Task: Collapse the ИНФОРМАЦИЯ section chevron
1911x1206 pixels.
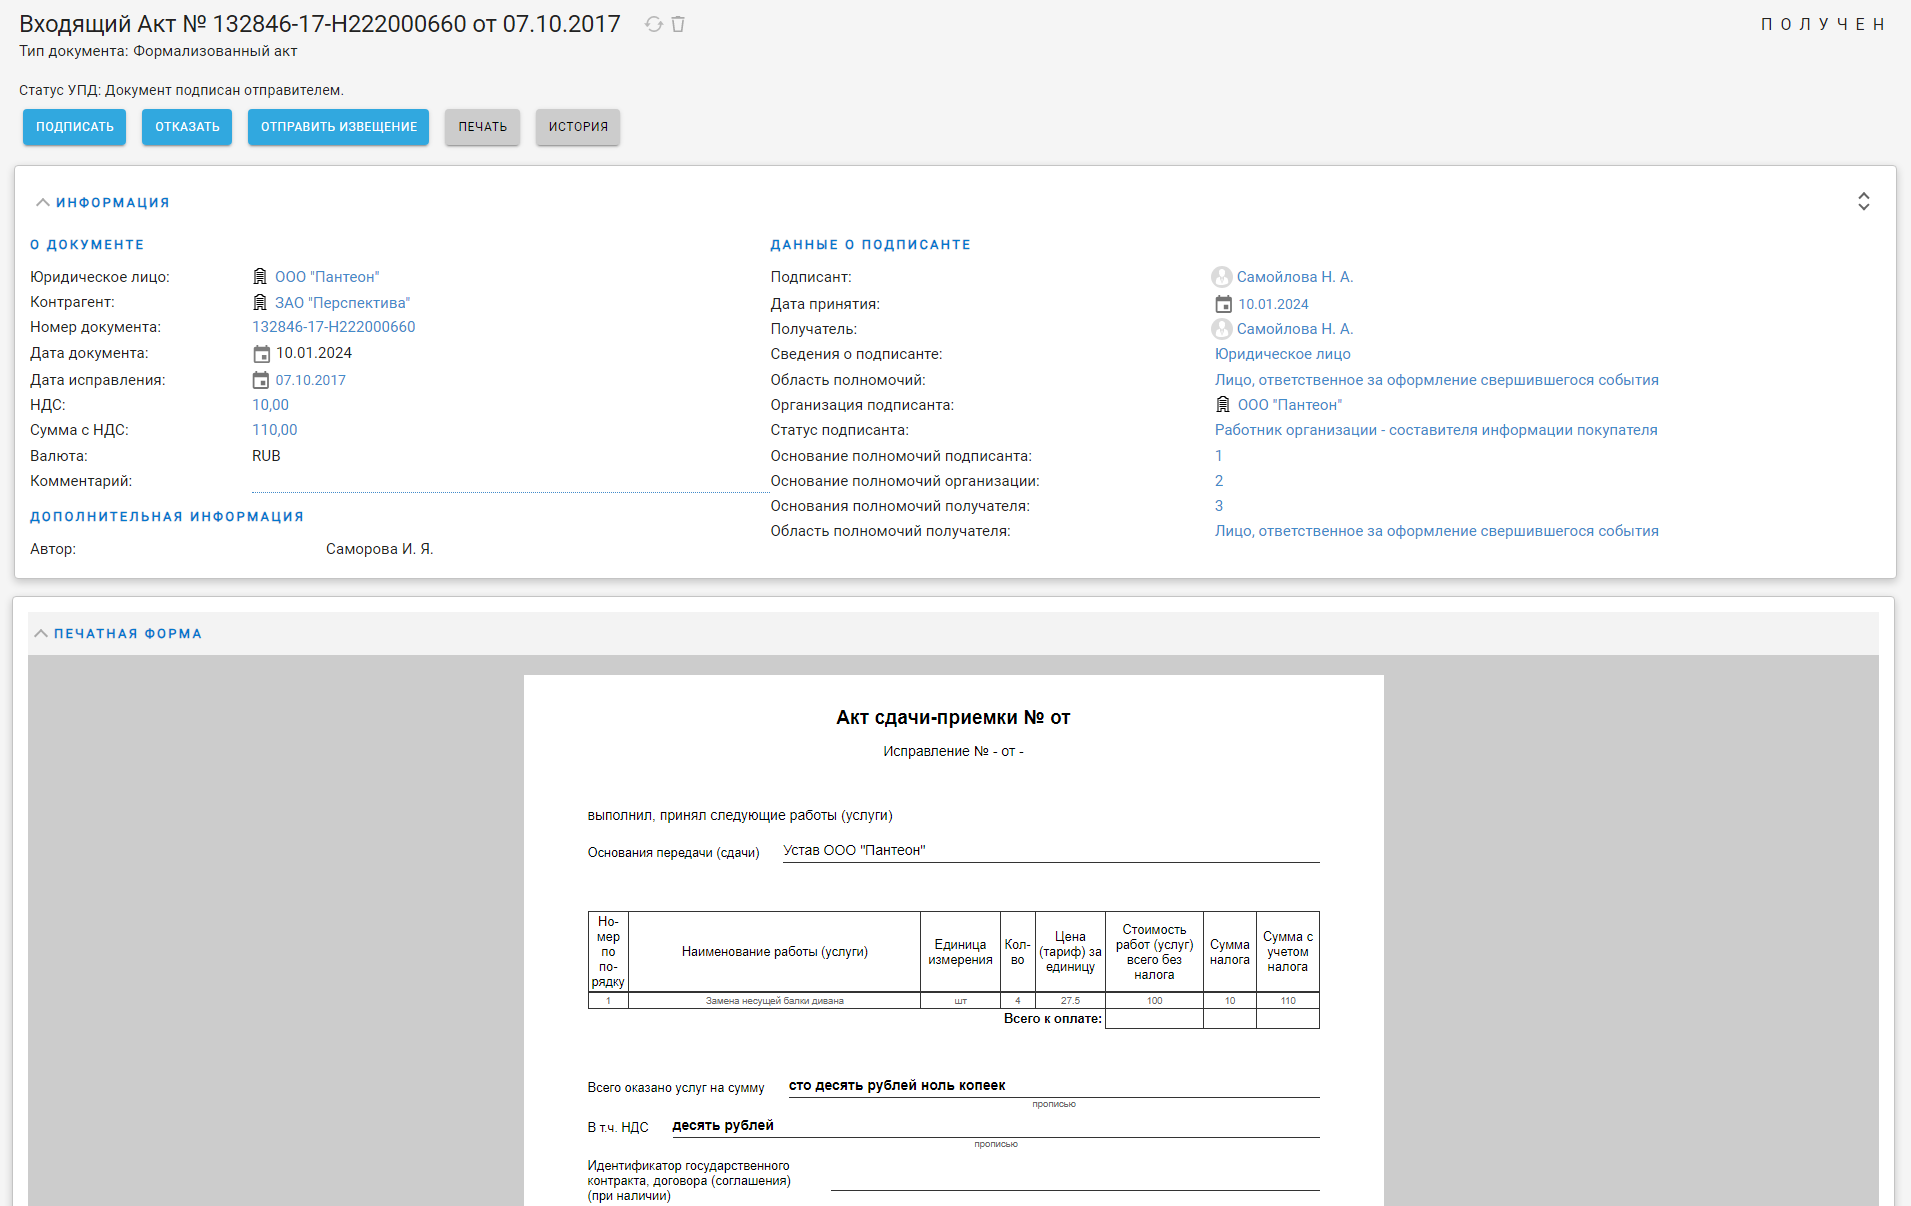Action: point(43,202)
